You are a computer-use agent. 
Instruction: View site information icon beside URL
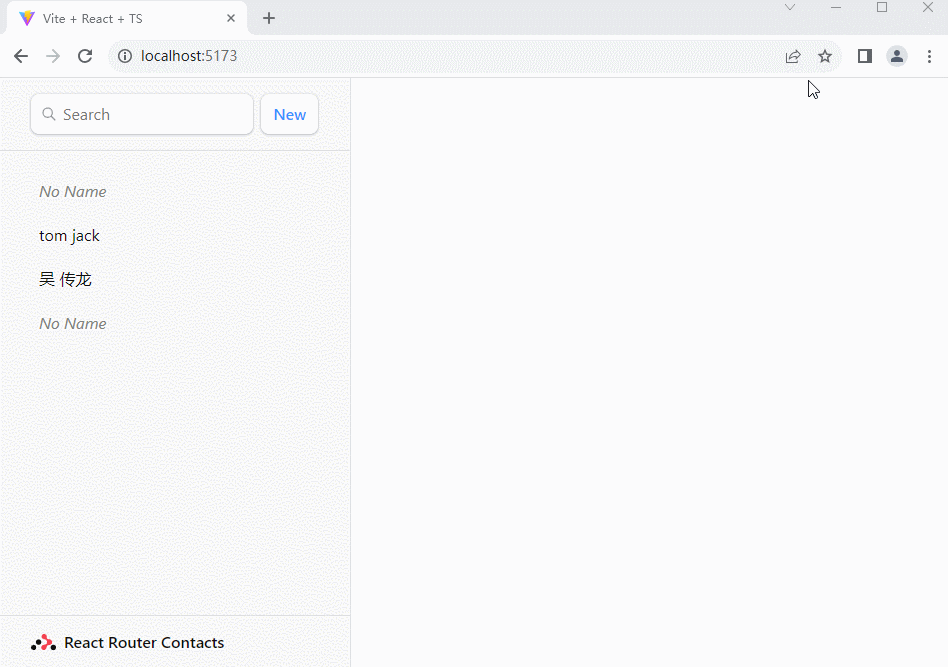coord(125,56)
